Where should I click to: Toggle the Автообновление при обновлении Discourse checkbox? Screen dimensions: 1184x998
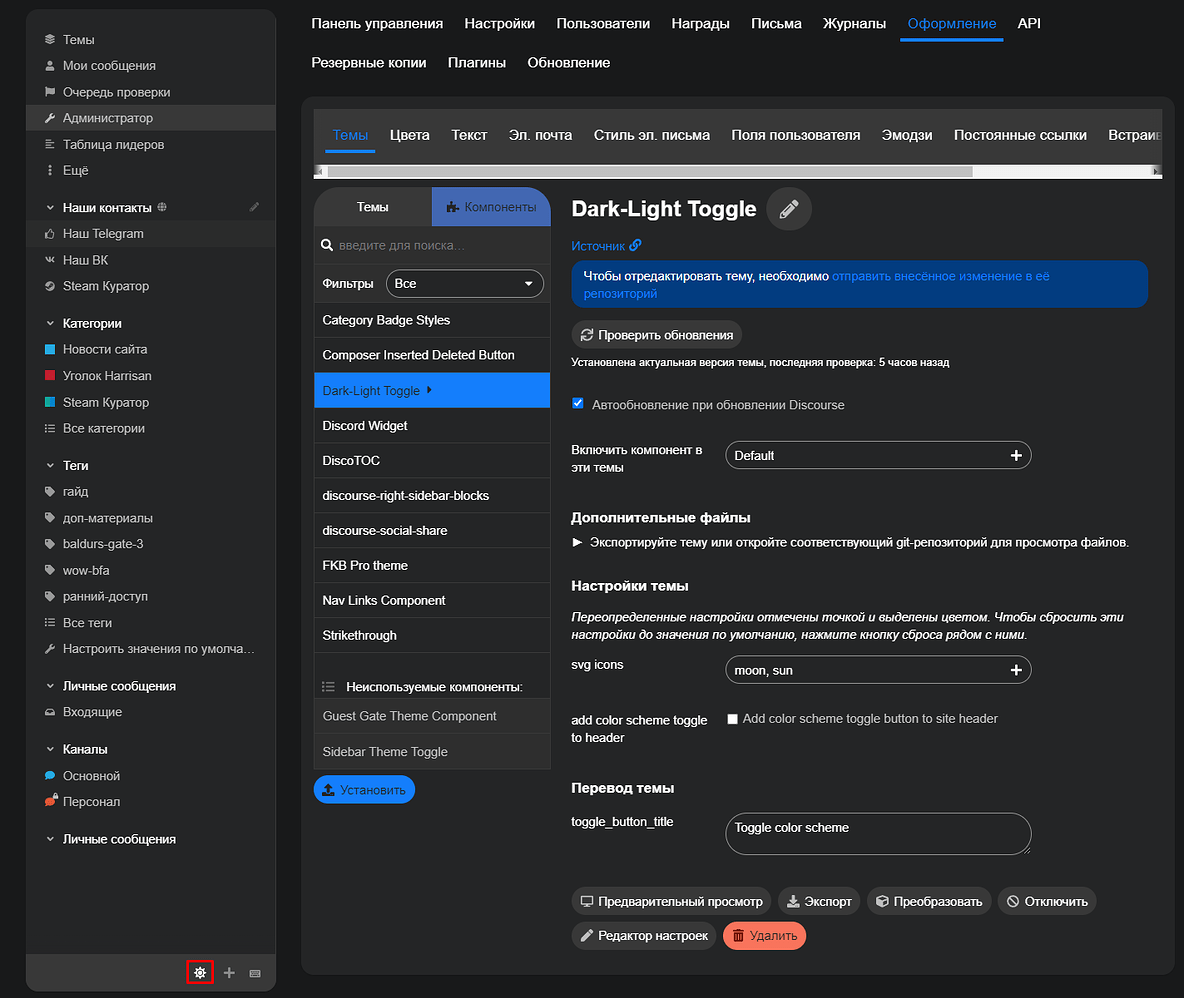point(578,404)
